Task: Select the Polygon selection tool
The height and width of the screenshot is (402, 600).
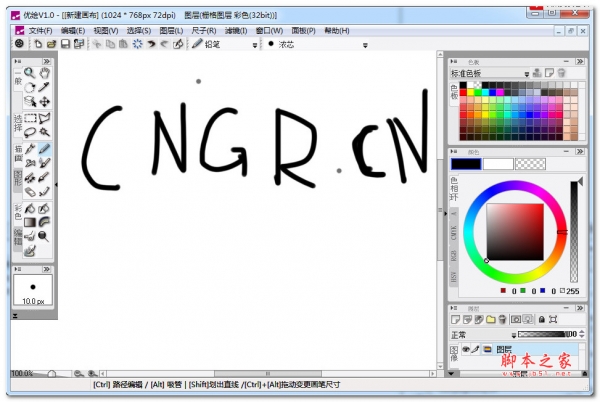Action: click(x=45, y=118)
